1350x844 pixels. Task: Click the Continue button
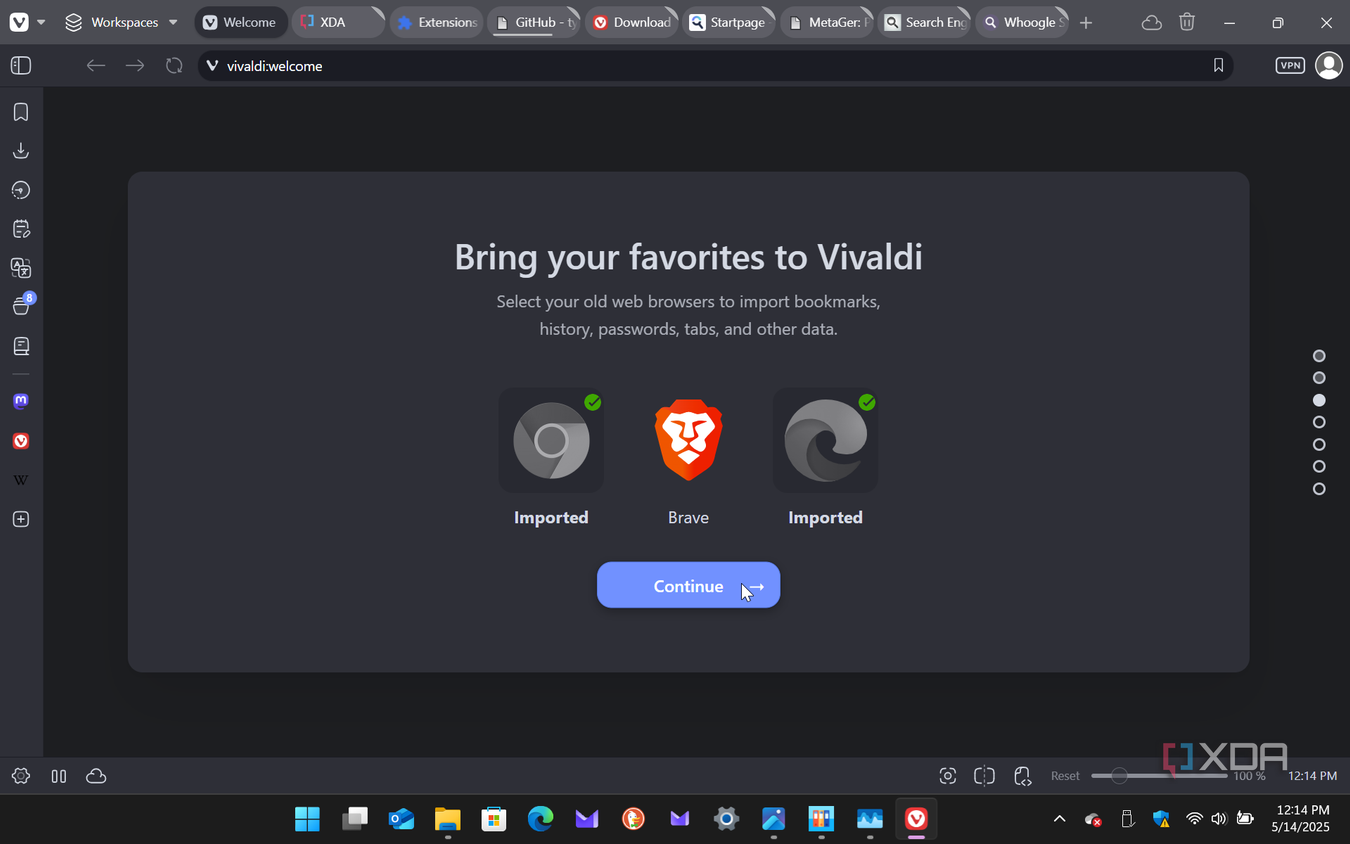click(688, 585)
